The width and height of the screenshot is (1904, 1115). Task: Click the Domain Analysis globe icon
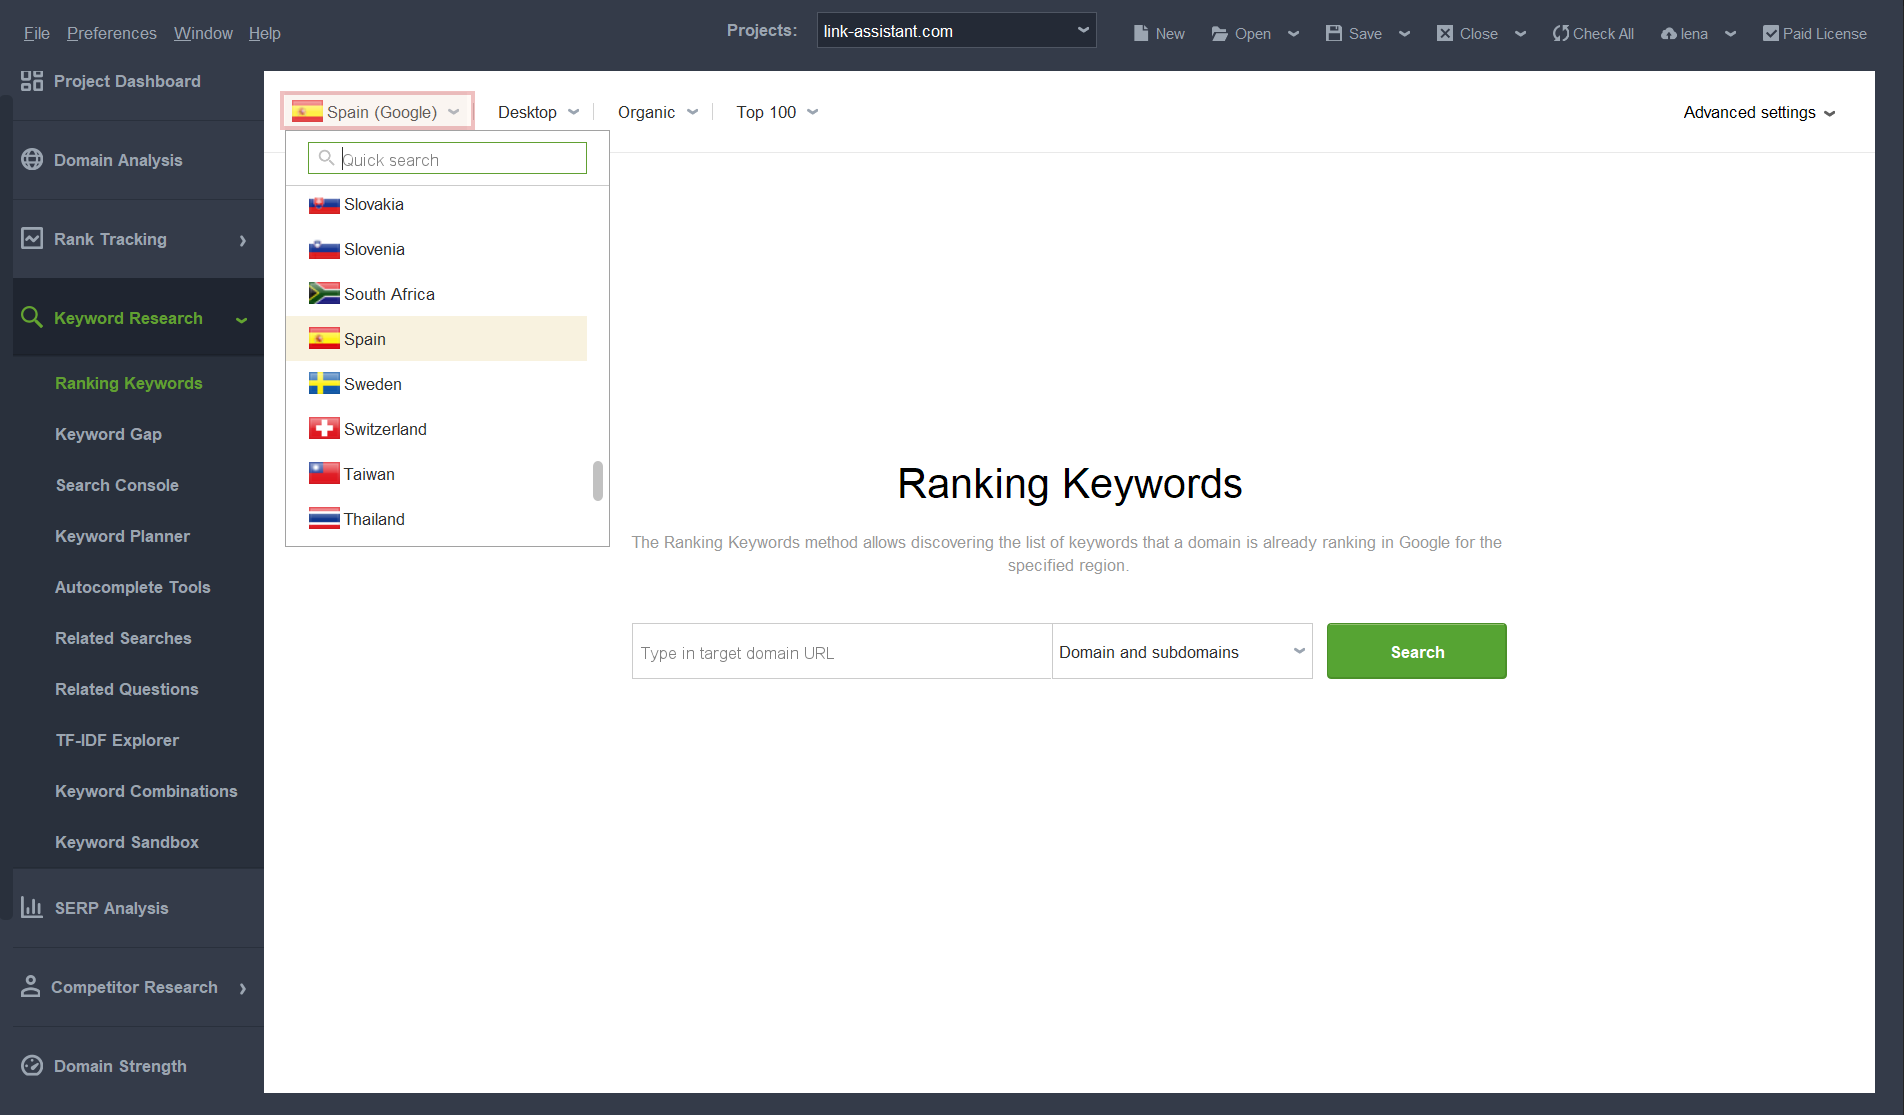click(x=32, y=160)
